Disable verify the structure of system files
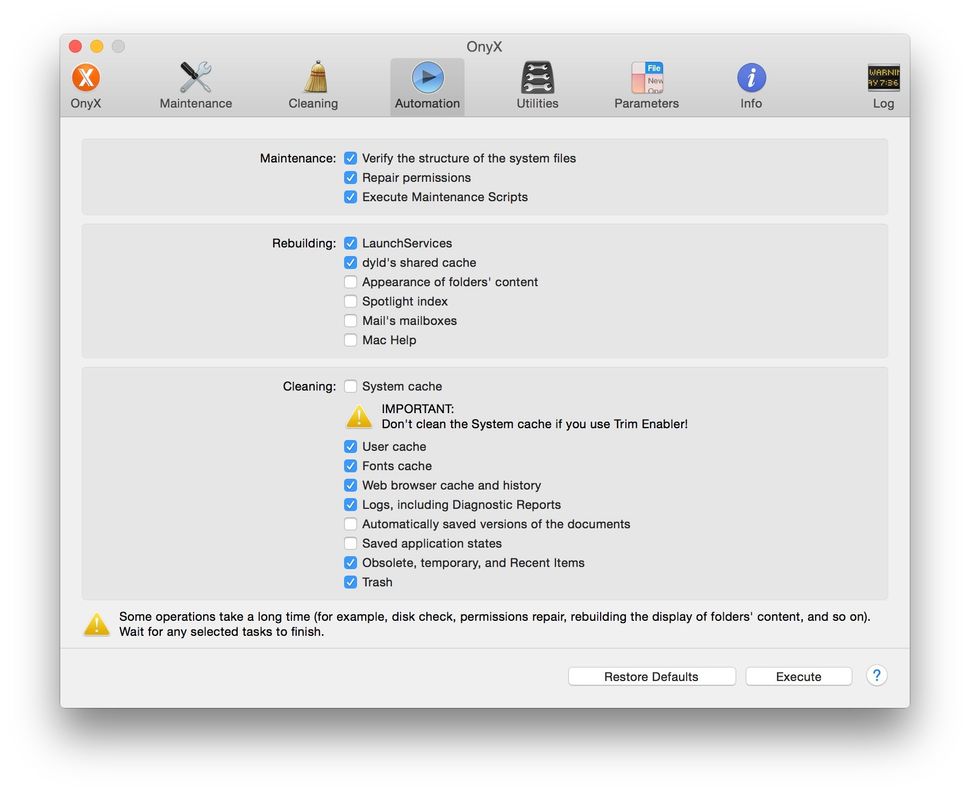This screenshot has height=794, width=970. (x=350, y=158)
